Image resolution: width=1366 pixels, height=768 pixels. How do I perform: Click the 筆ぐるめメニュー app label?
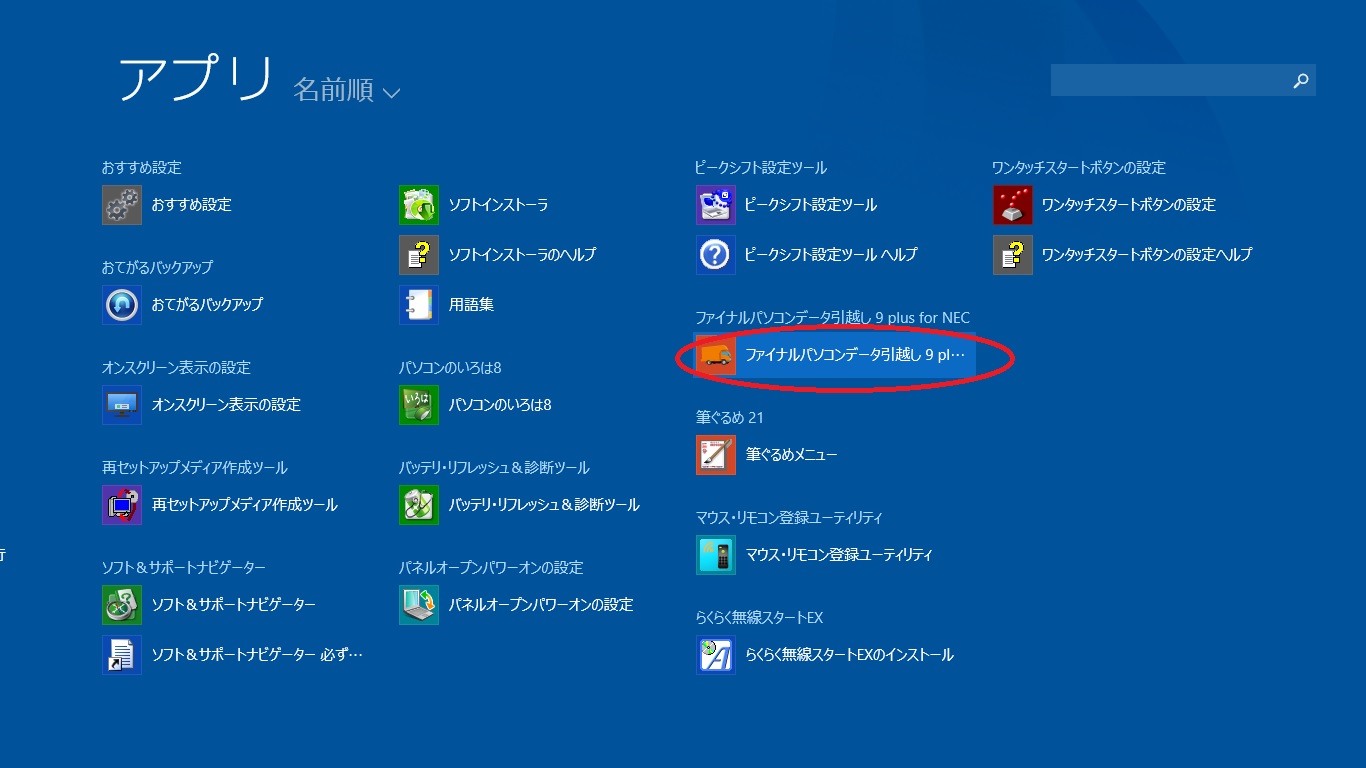point(792,455)
